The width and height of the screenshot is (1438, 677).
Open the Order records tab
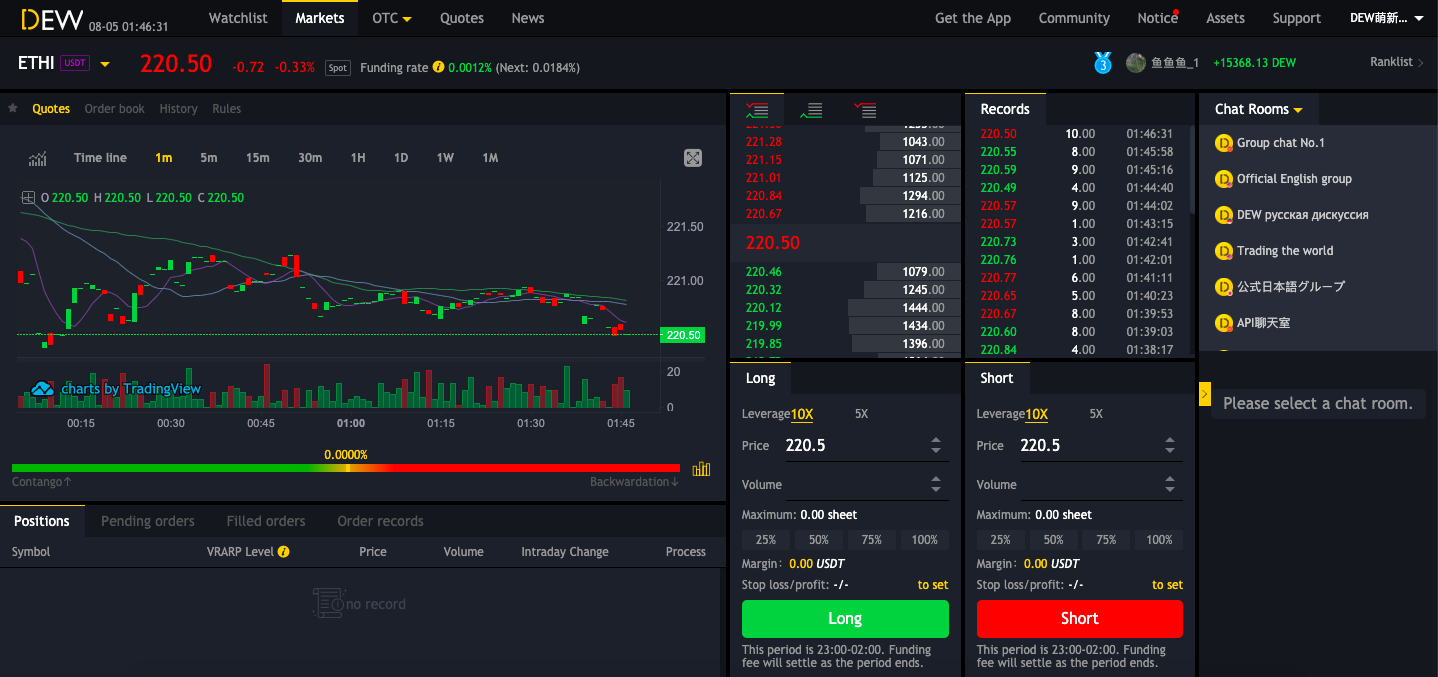[380, 521]
